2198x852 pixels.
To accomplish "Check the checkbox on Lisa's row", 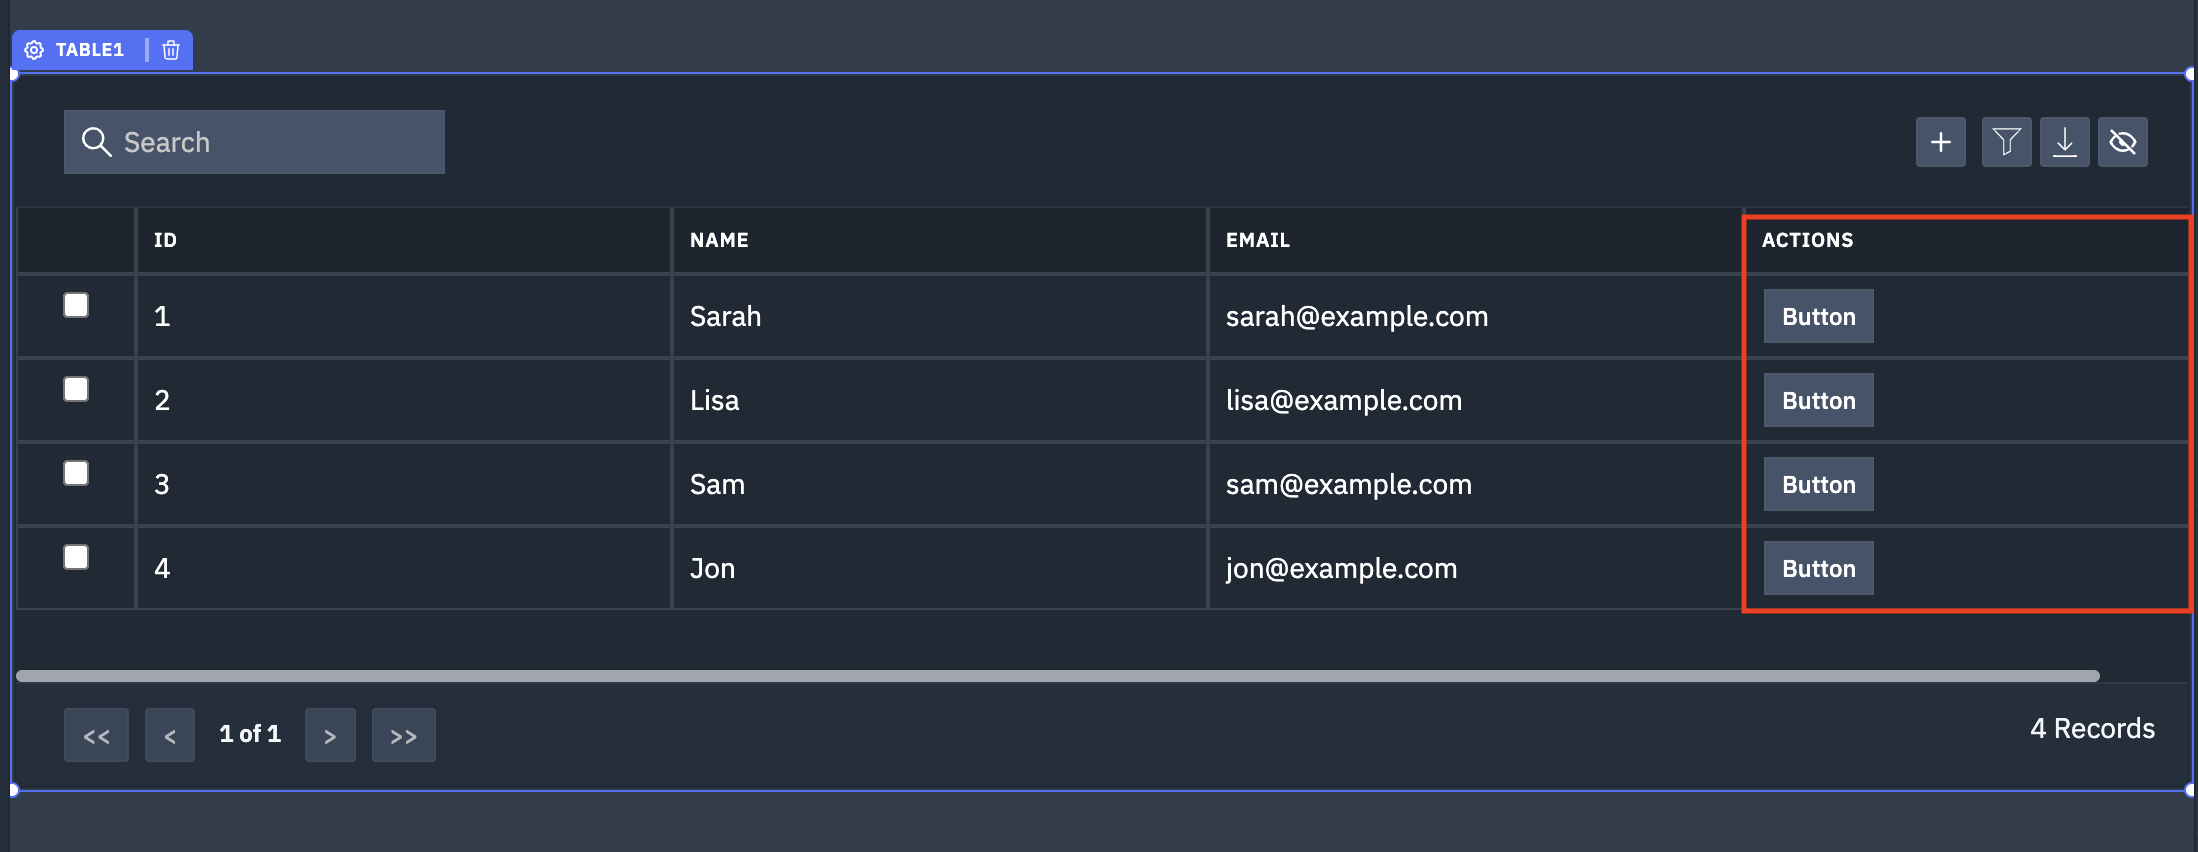I will click(x=76, y=389).
